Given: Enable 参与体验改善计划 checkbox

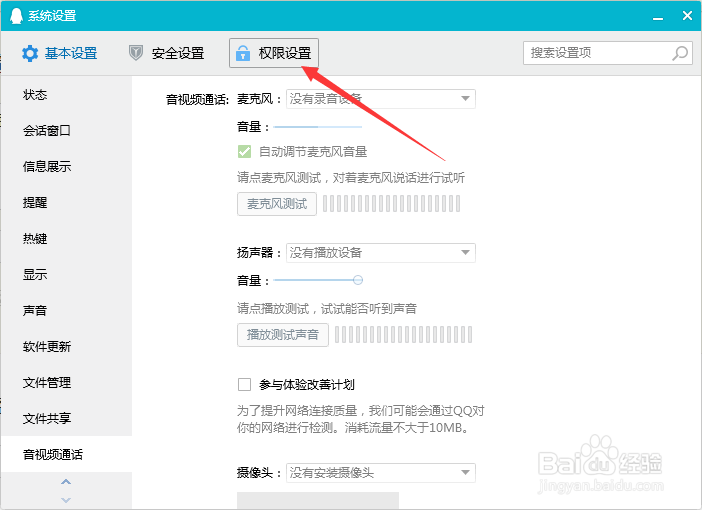Looking at the screenshot, I should (x=244, y=385).
